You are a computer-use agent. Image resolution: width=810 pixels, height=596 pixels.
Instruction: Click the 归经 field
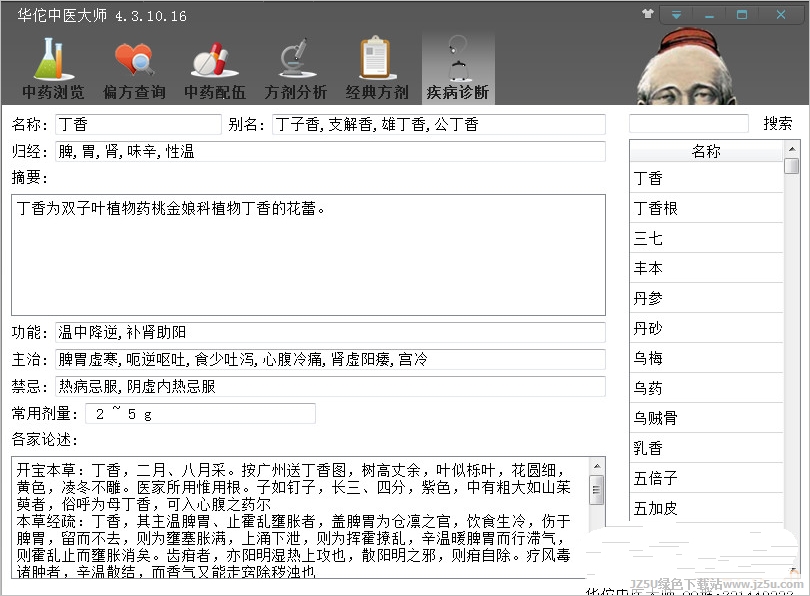click(330, 151)
